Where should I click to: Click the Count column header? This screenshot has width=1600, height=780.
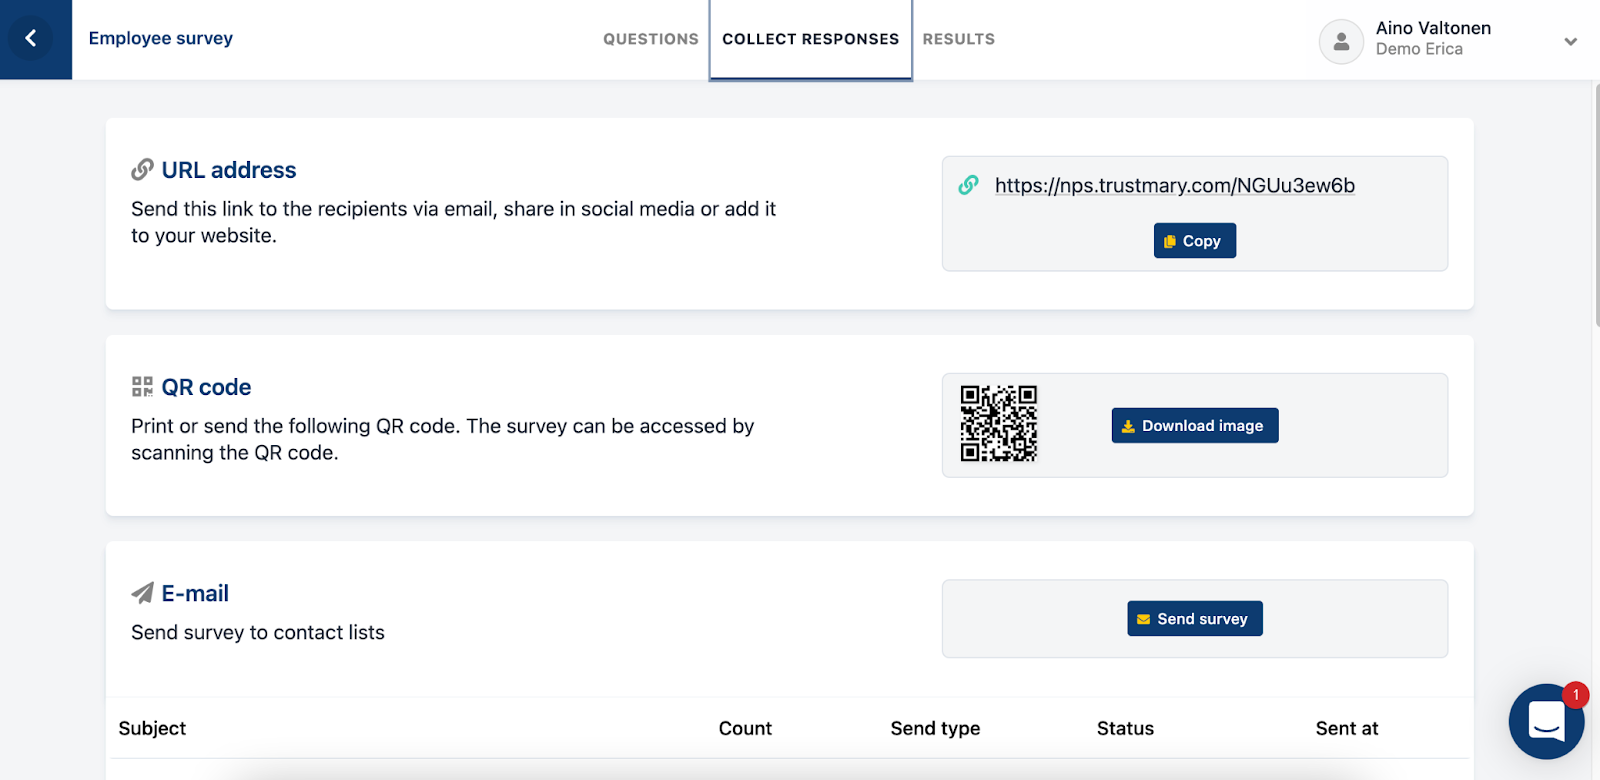745,728
